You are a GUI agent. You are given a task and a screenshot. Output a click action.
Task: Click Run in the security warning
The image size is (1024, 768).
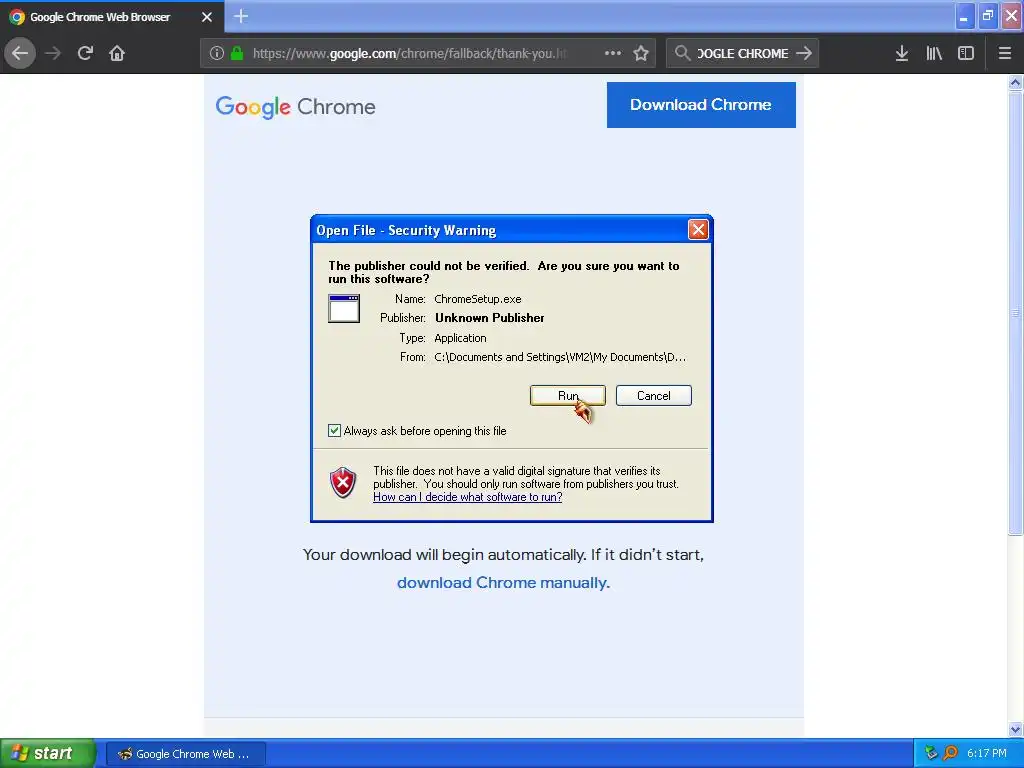tap(568, 396)
